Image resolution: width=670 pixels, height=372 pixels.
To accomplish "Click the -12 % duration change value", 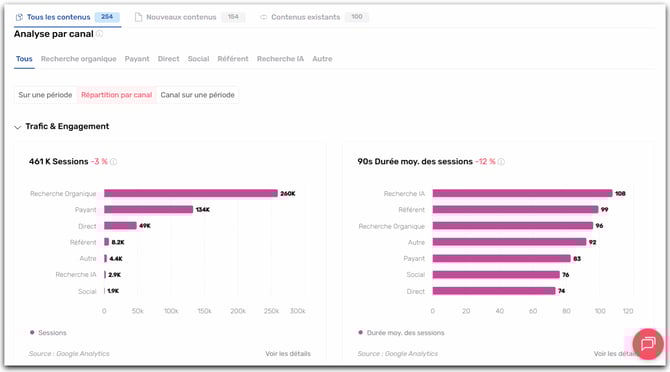I will [x=485, y=161].
